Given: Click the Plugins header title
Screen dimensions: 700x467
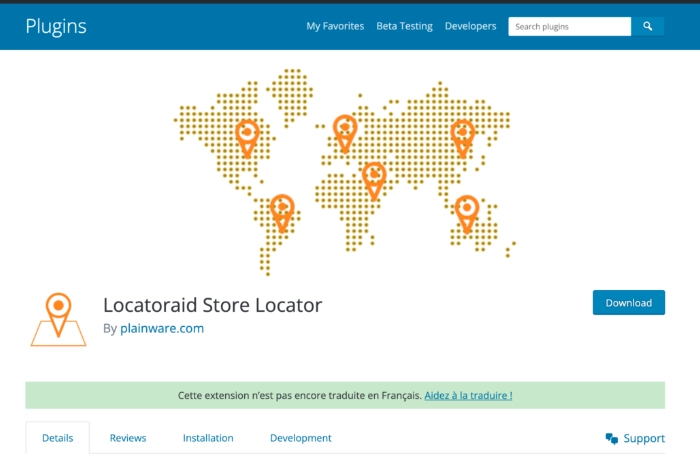Looking at the screenshot, I should (56, 26).
